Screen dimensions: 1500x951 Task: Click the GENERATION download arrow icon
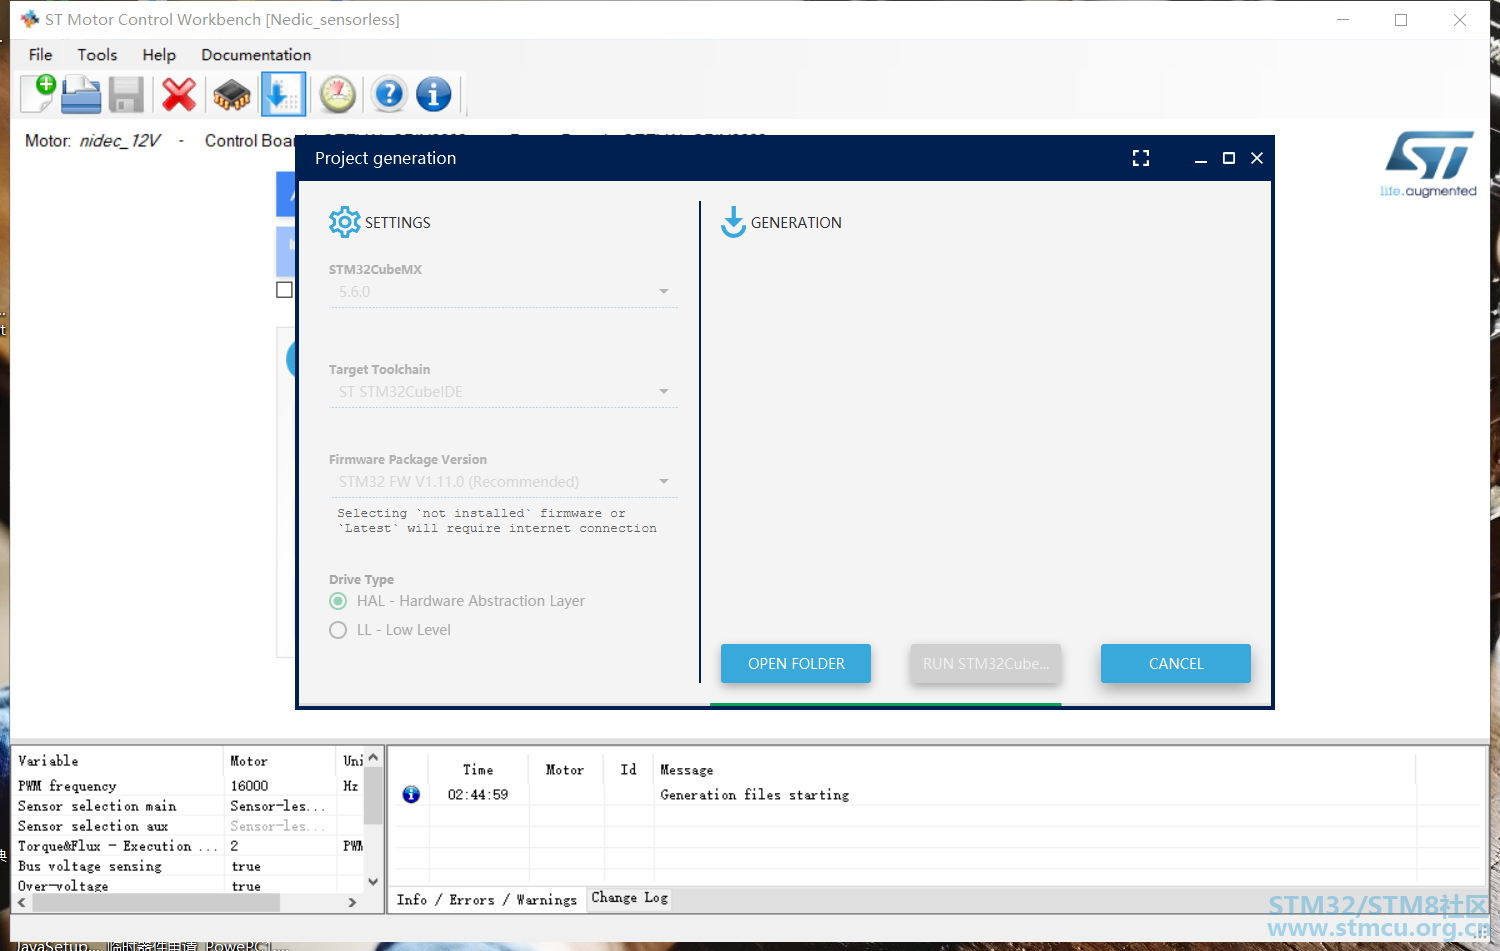coord(733,222)
